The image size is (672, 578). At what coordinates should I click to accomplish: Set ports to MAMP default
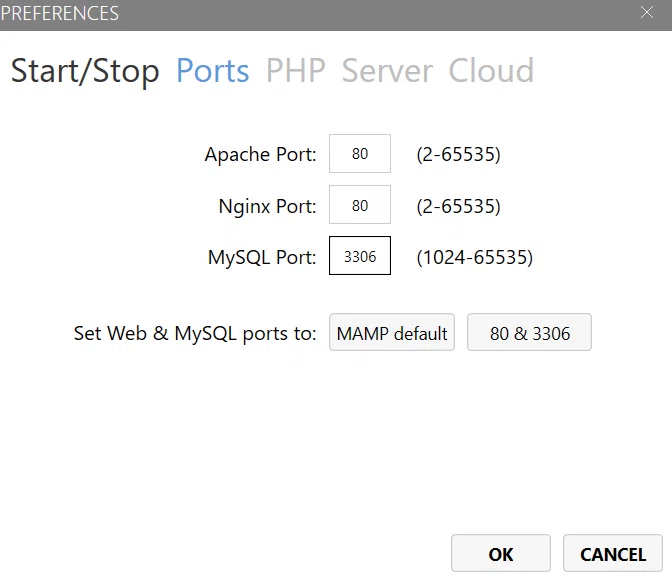(x=392, y=332)
